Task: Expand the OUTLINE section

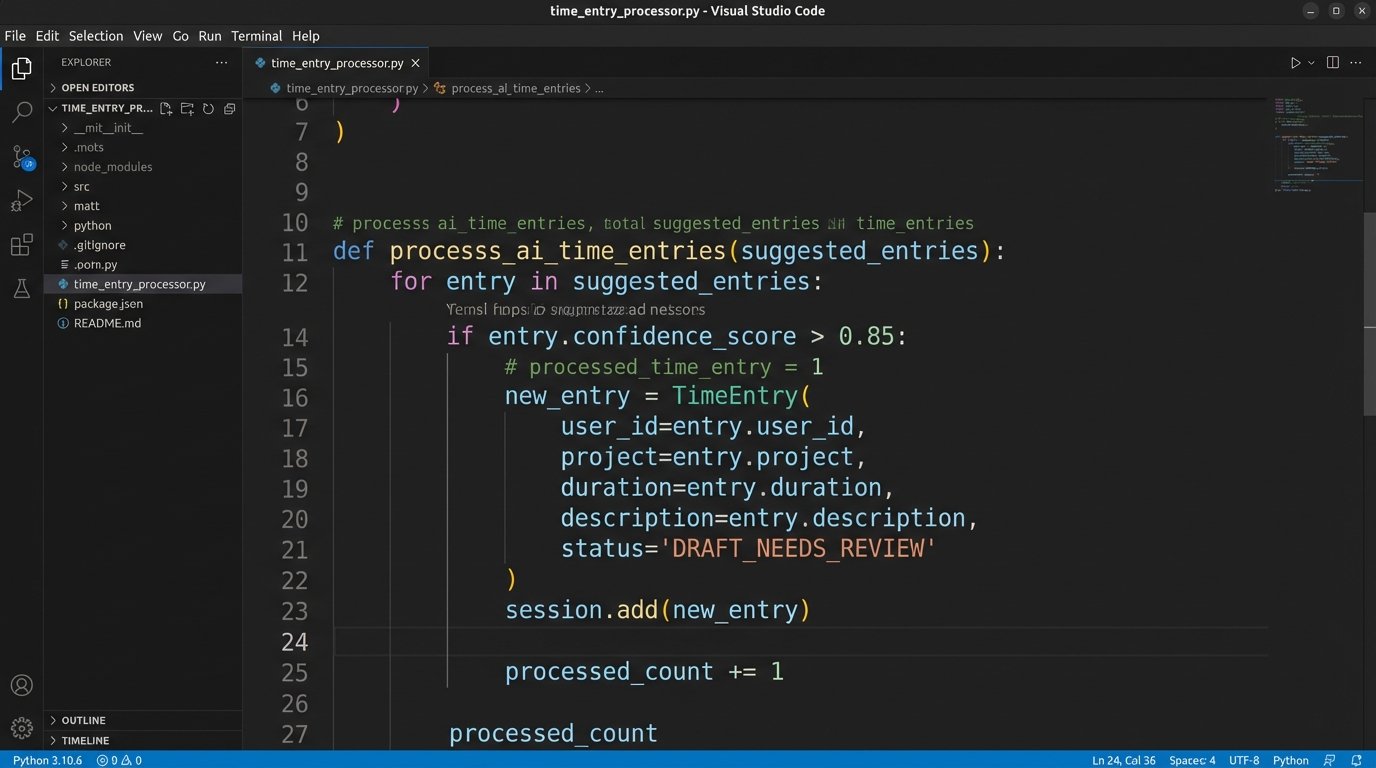Action: tap(83, 720)
